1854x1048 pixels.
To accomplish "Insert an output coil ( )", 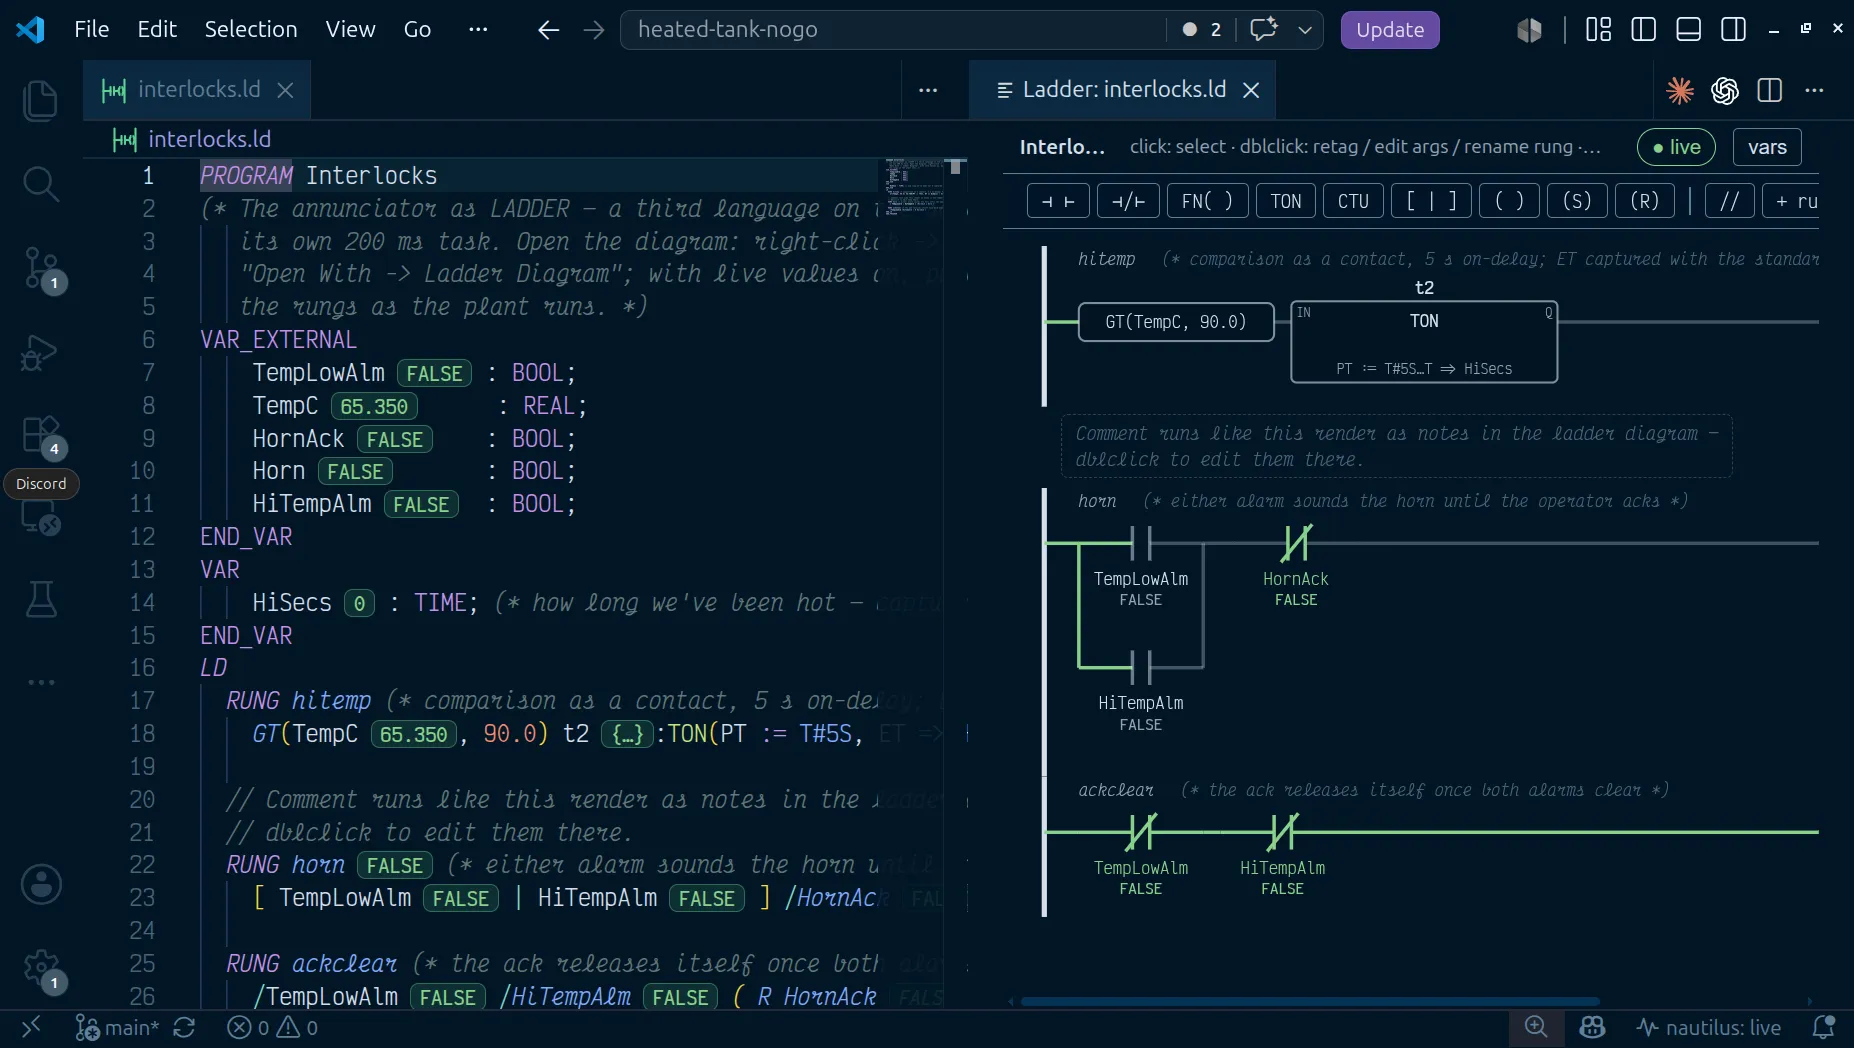I will (x=1509, y=201).
